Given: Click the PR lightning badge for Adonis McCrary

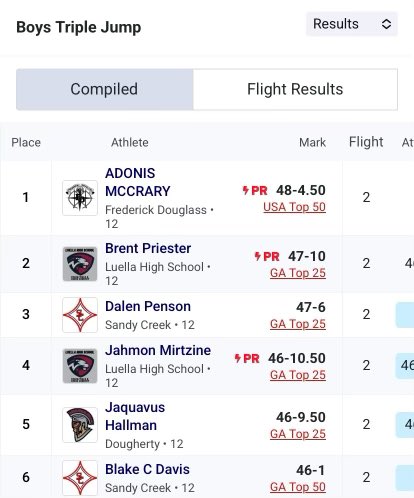Looking at the screenshot, I should pyautogui.click(x=255, y=191).
